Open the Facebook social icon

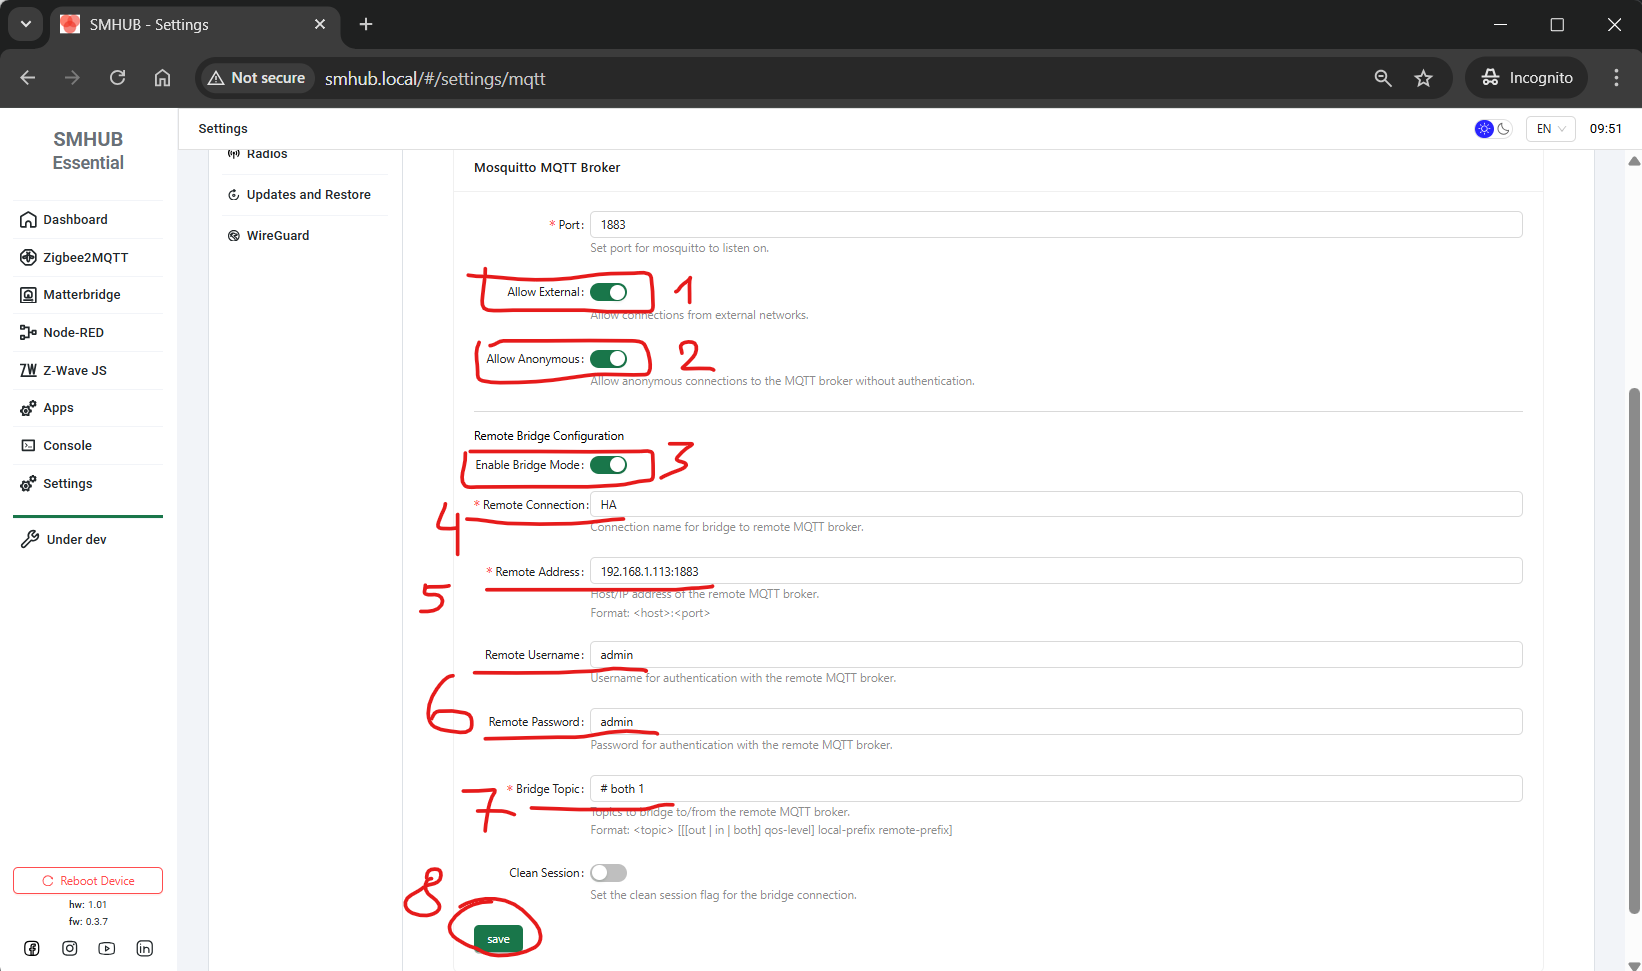tap(32, 948)
